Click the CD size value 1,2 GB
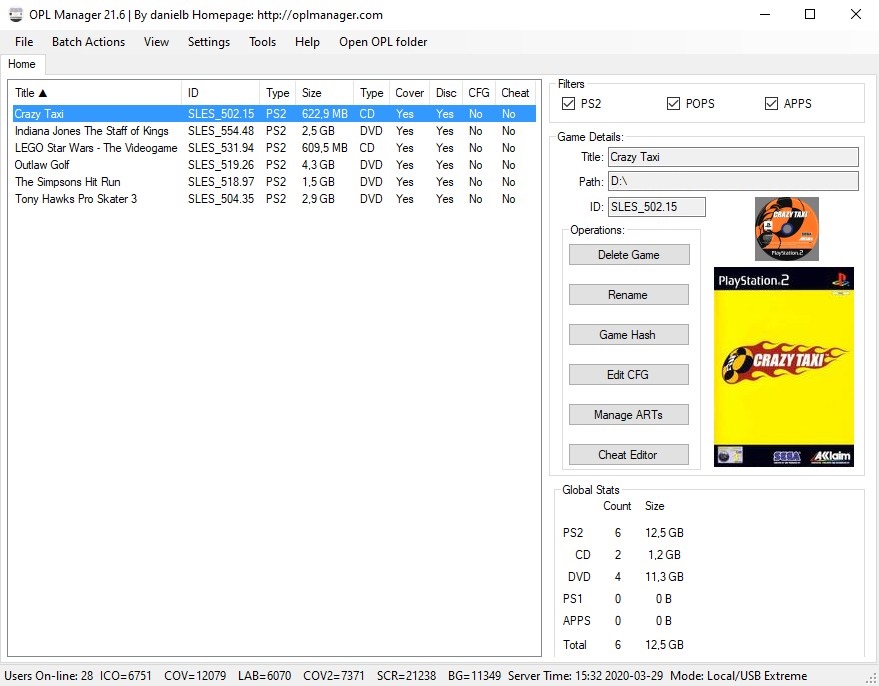The image size is (879, 686). point(664,555)
